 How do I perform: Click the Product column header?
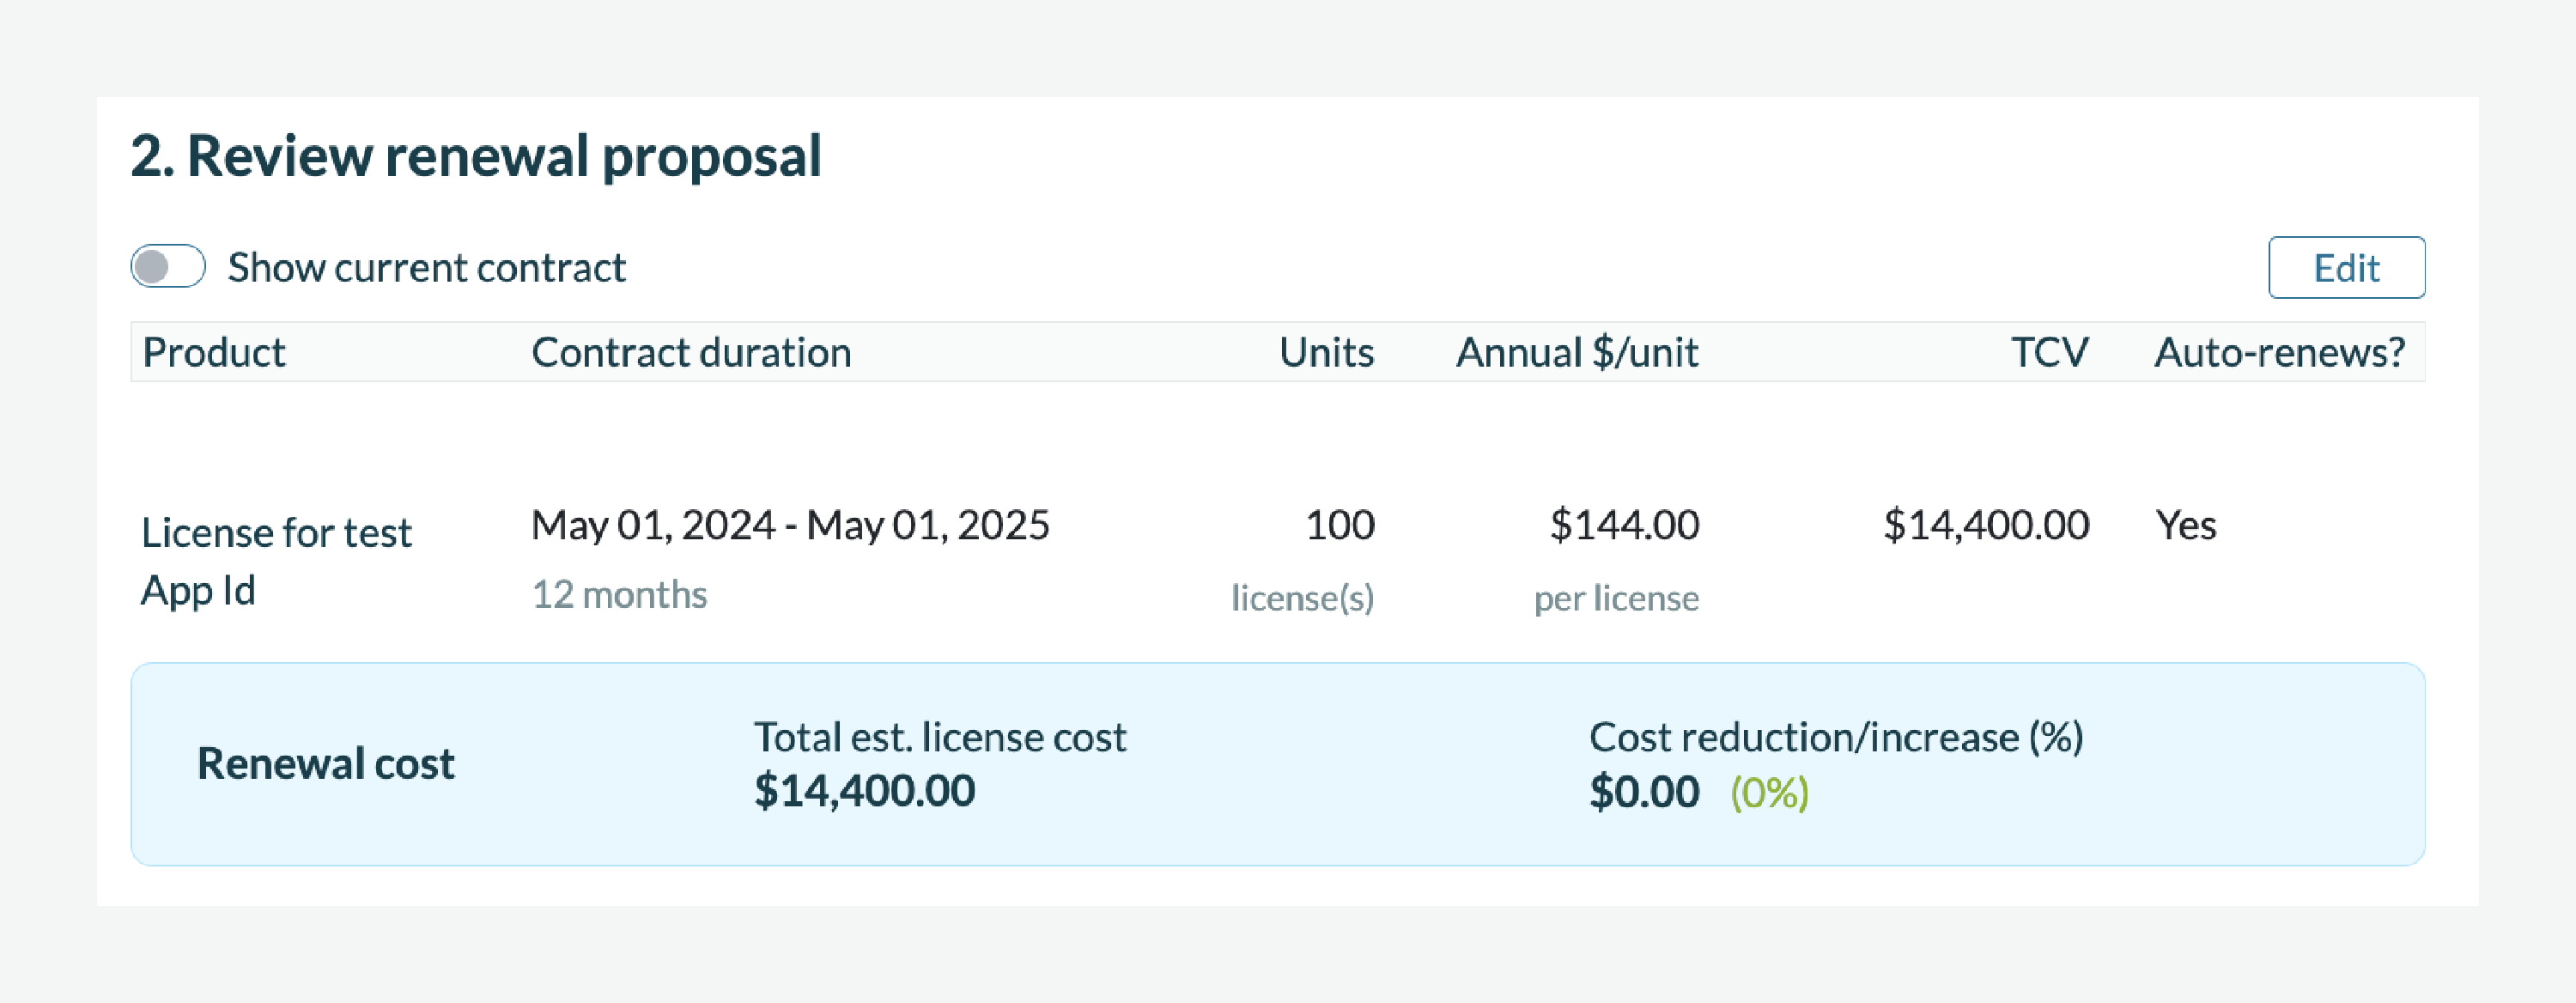213,352
